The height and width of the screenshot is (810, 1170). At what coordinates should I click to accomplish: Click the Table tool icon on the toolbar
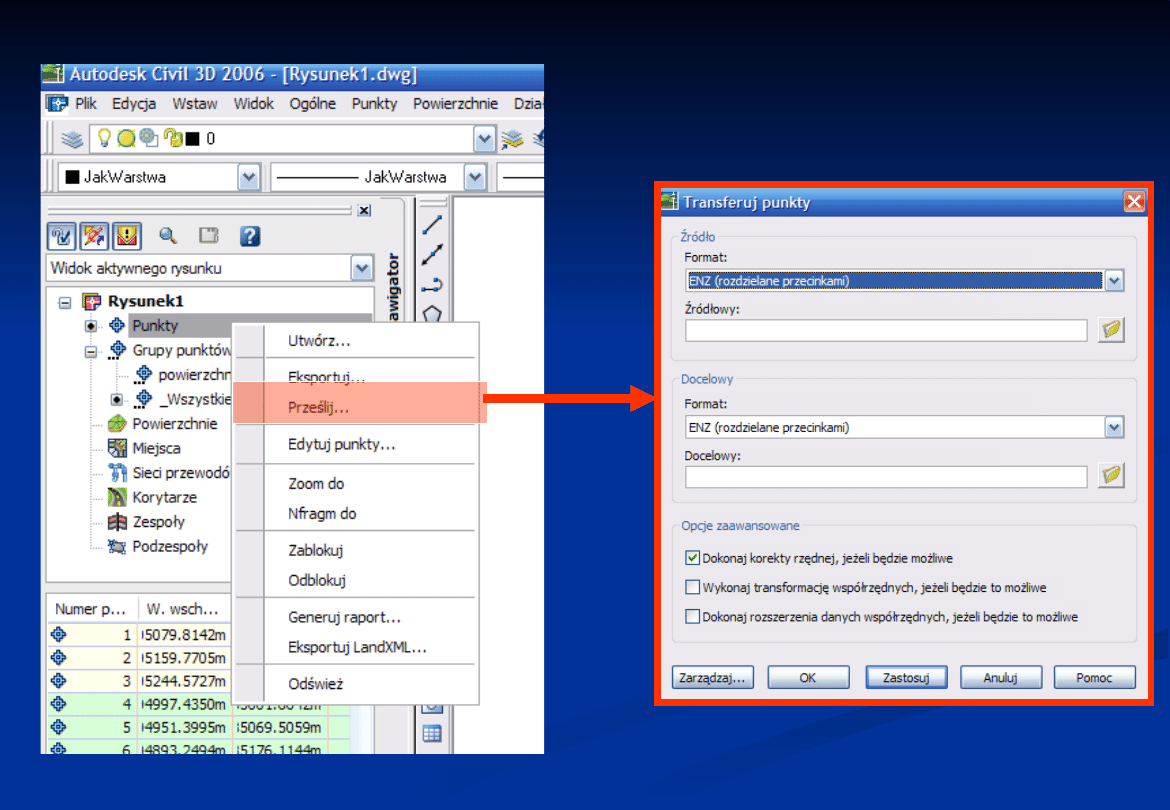coord(432,733)
